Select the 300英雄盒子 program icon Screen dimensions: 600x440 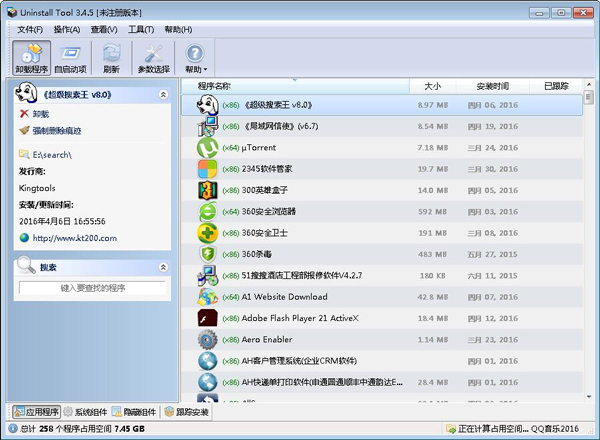tap(207, 190)
